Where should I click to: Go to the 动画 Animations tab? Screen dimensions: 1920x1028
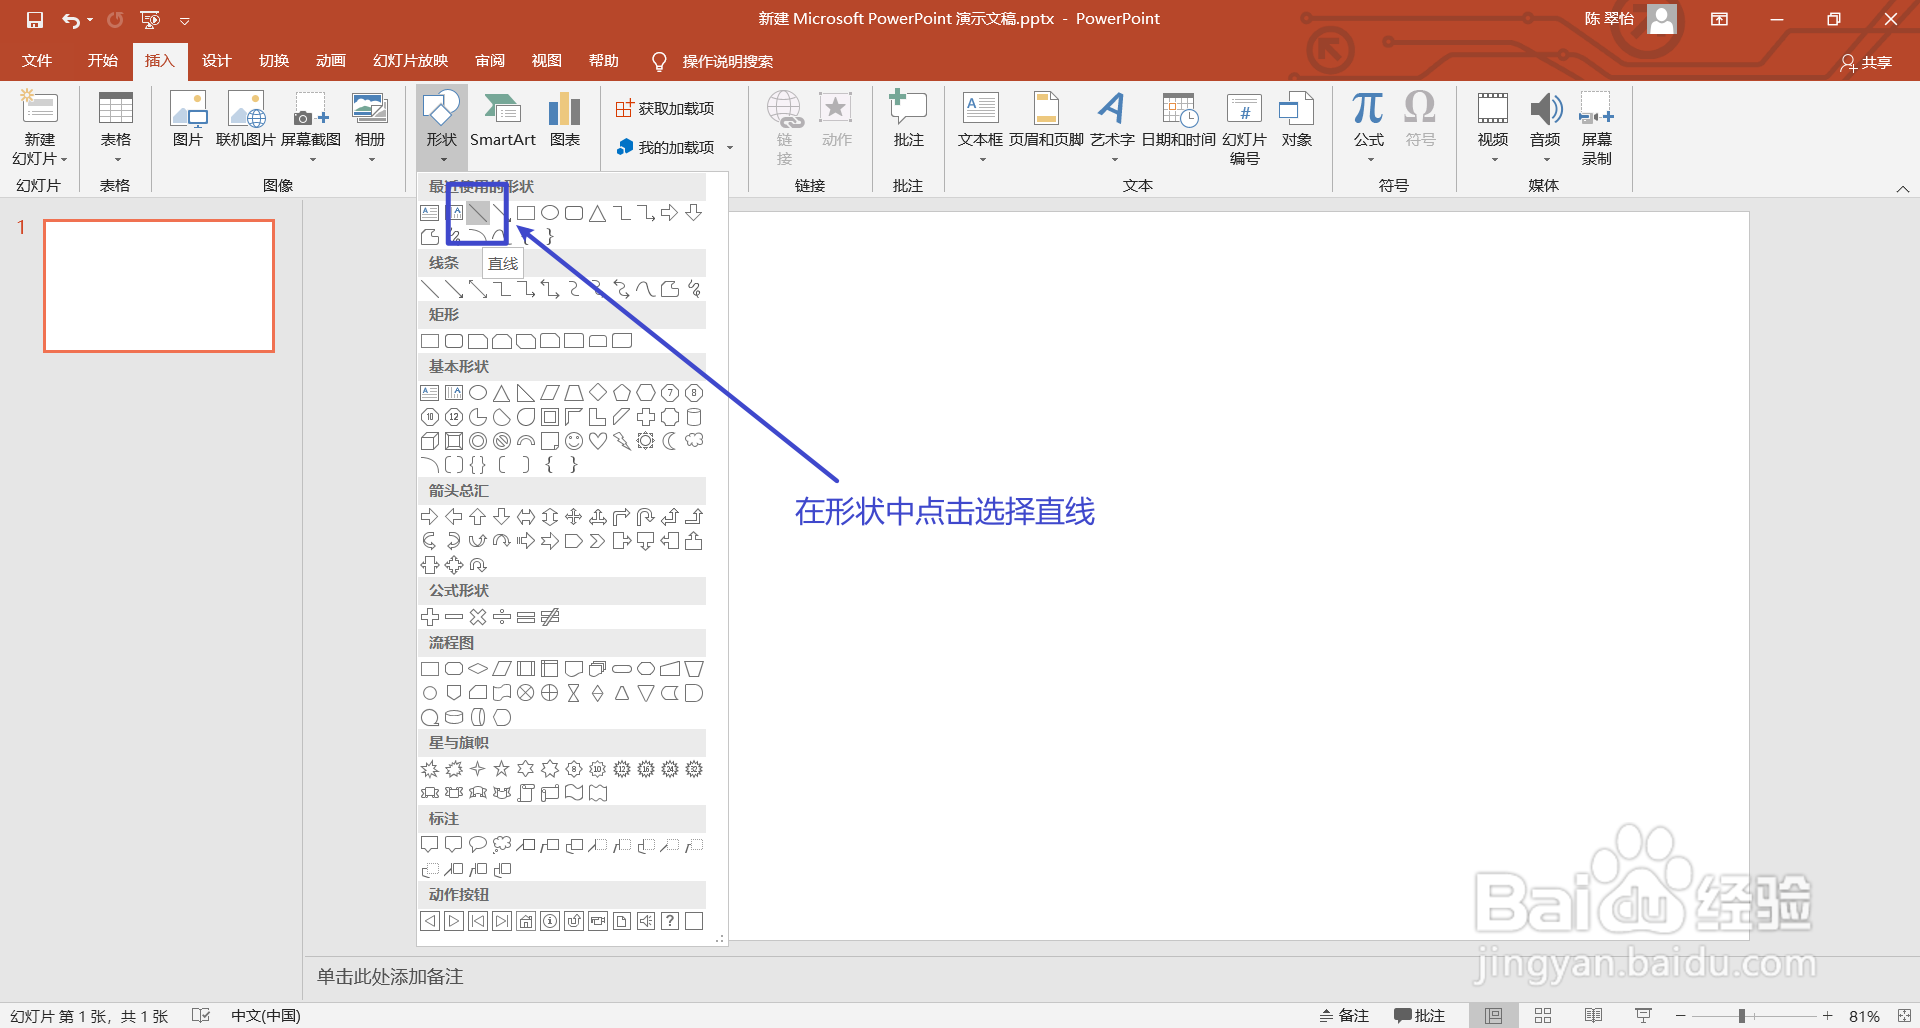tap(331, 61)
